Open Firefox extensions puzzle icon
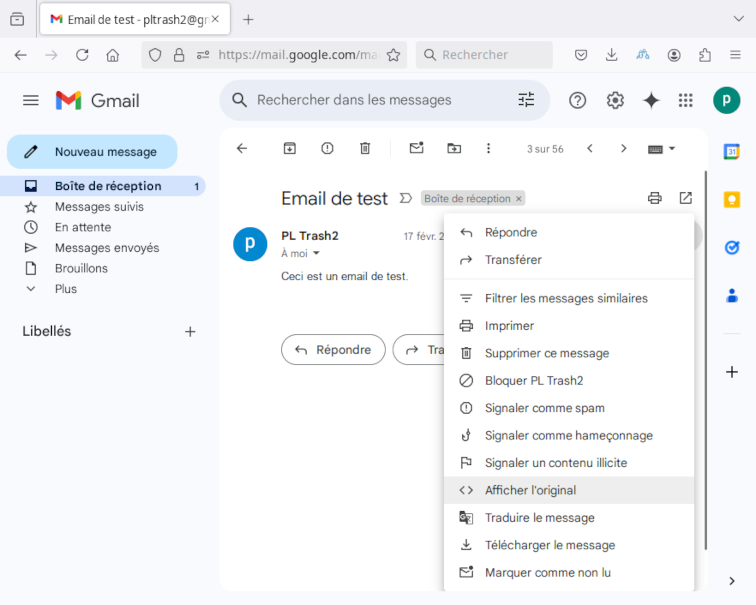 (704, 55)
